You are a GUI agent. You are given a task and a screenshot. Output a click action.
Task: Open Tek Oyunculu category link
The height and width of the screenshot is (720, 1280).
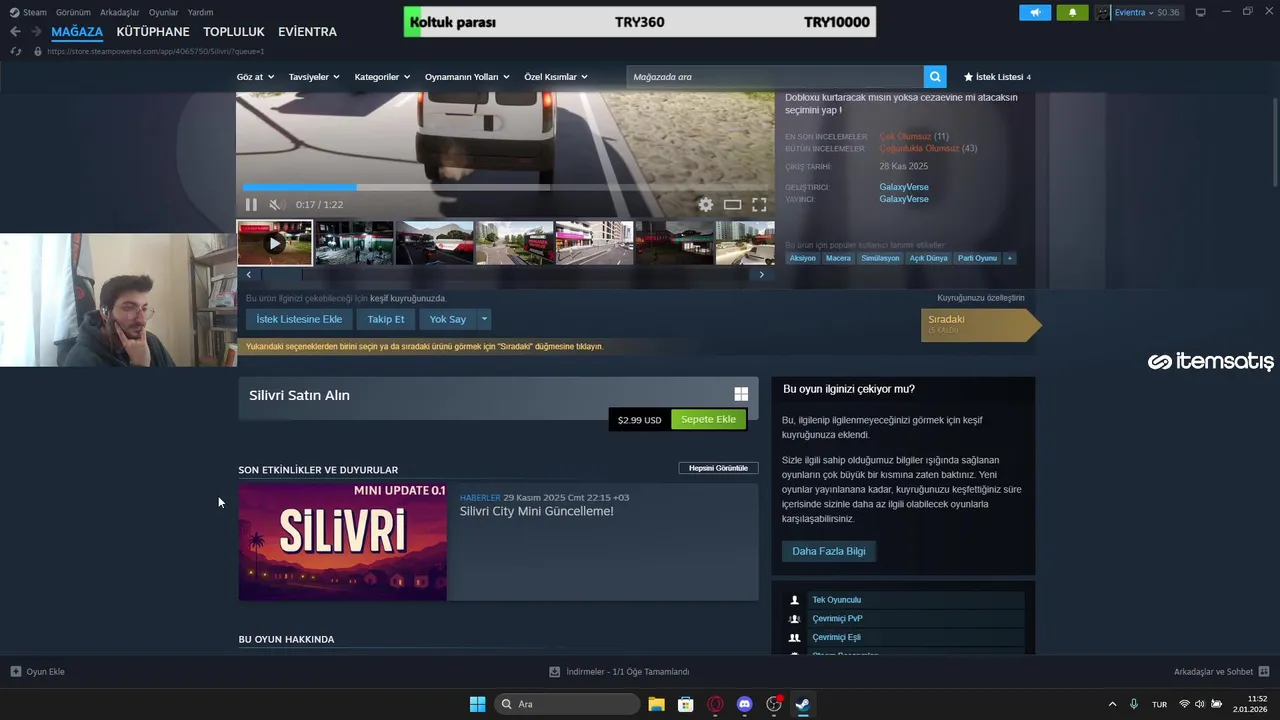coord(837,600)
